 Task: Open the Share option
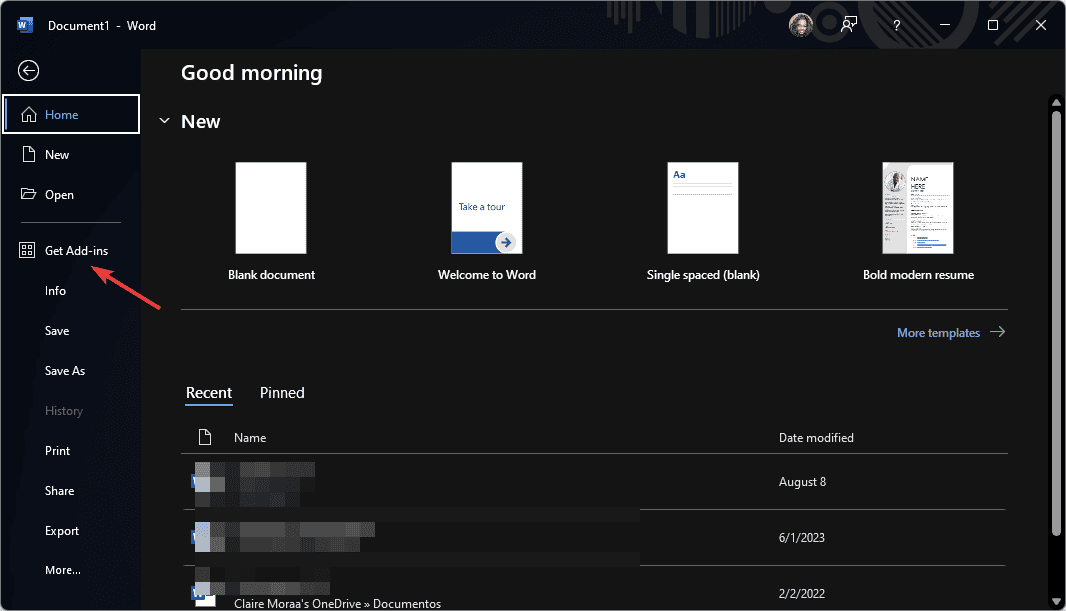click(59, 491)
